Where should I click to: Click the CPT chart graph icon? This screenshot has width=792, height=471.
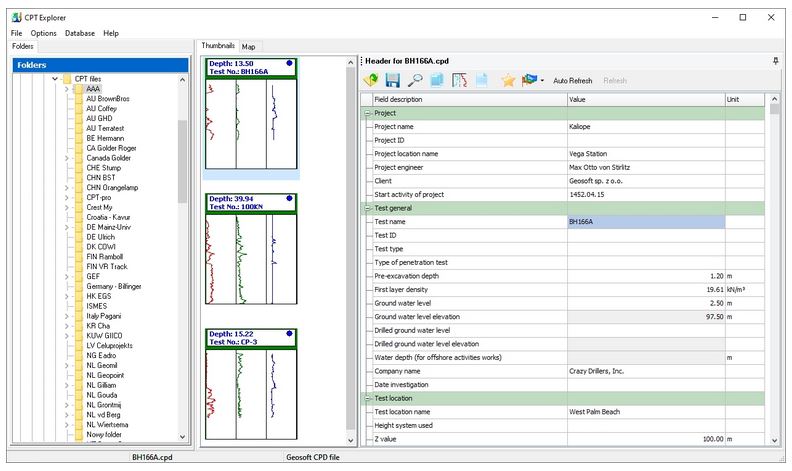(459, 80)
